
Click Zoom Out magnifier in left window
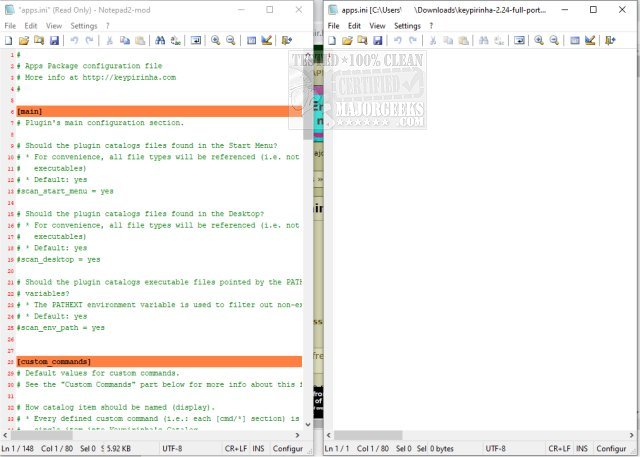click(x=231, y=40)
